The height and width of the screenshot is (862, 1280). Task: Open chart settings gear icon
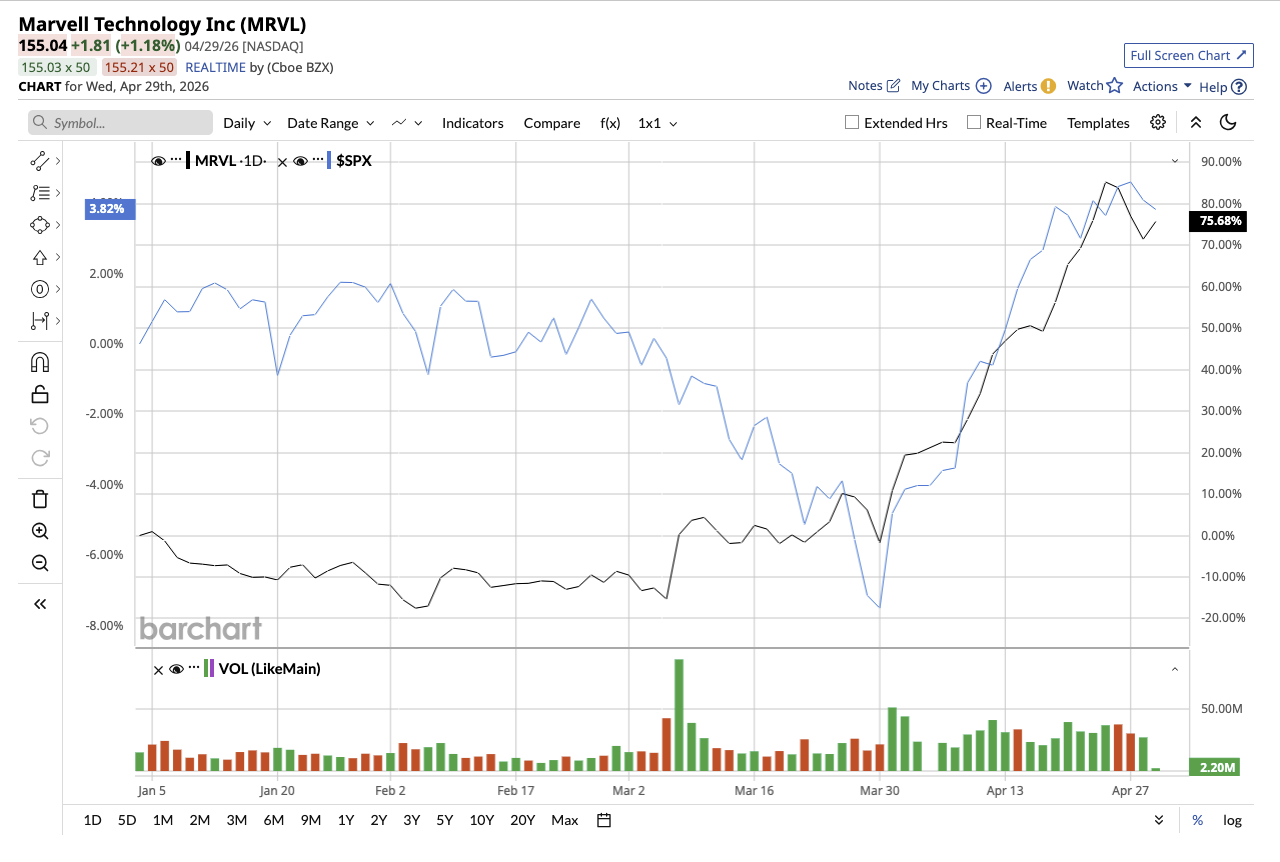(1158, 123)
